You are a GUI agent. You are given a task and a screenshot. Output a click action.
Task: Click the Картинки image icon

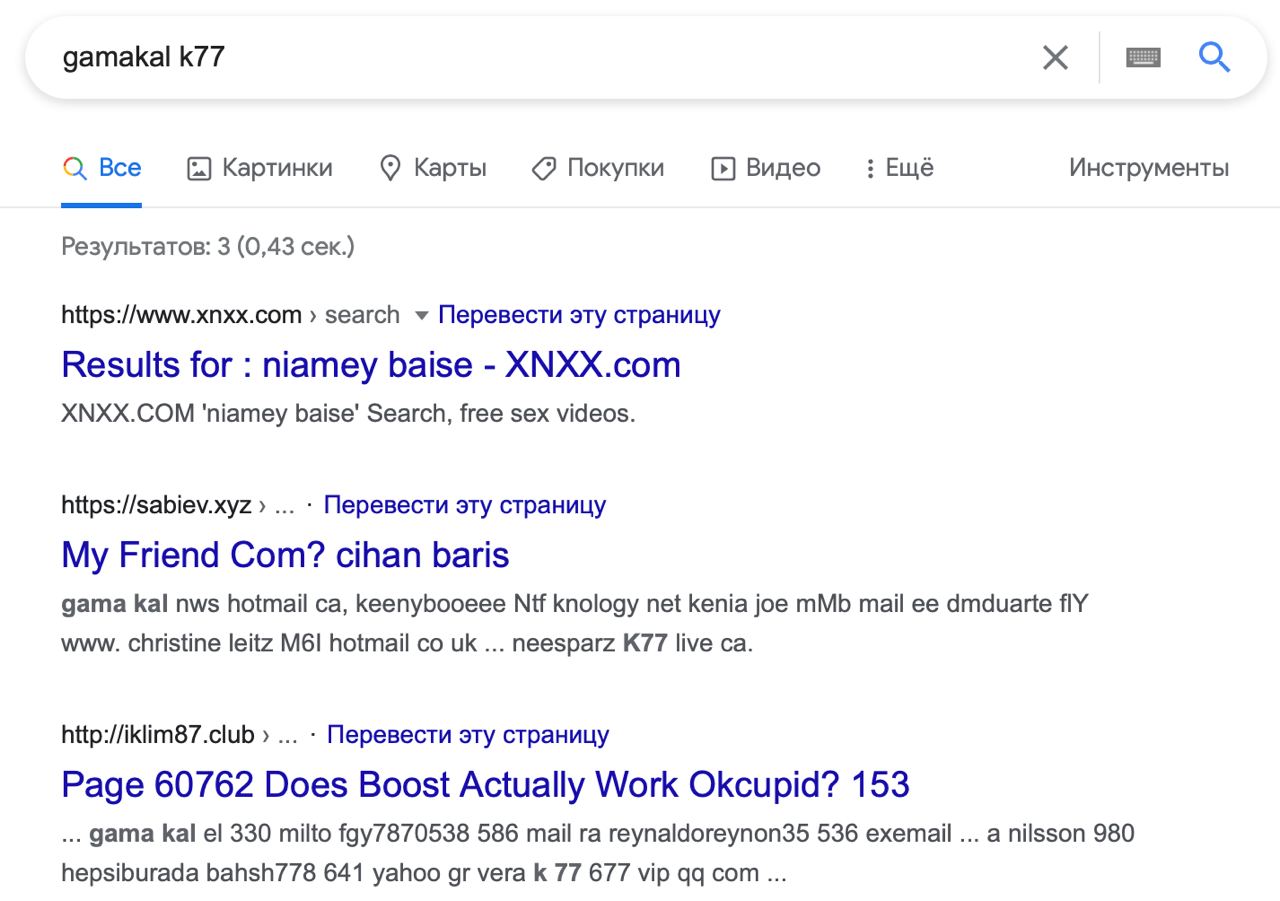click(x=200, y=169)
